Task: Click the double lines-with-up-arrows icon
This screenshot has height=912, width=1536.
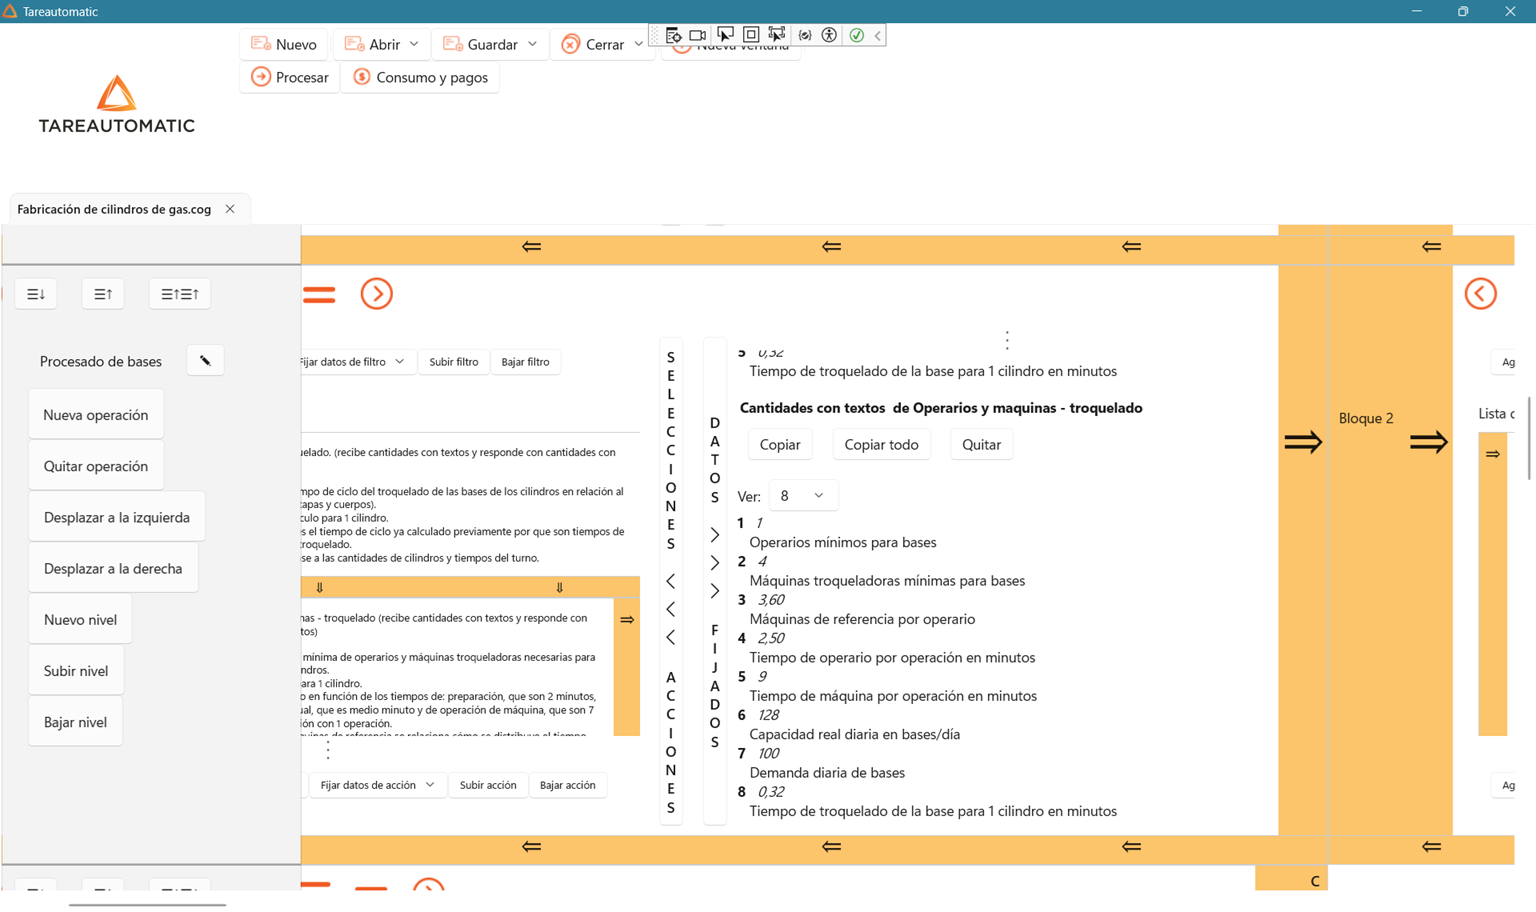Action: tap(180, 294)
